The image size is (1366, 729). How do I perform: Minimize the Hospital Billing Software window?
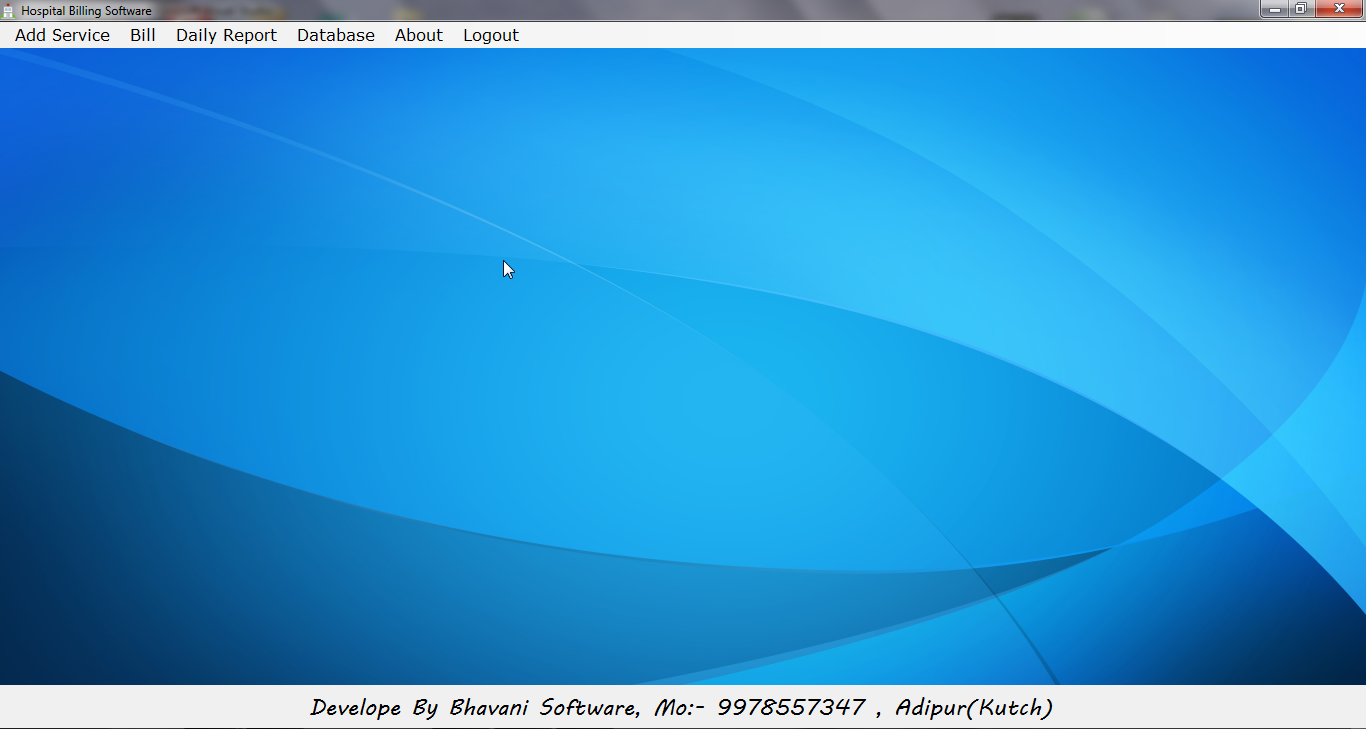pyautogui.click(x=1275, y=9)
